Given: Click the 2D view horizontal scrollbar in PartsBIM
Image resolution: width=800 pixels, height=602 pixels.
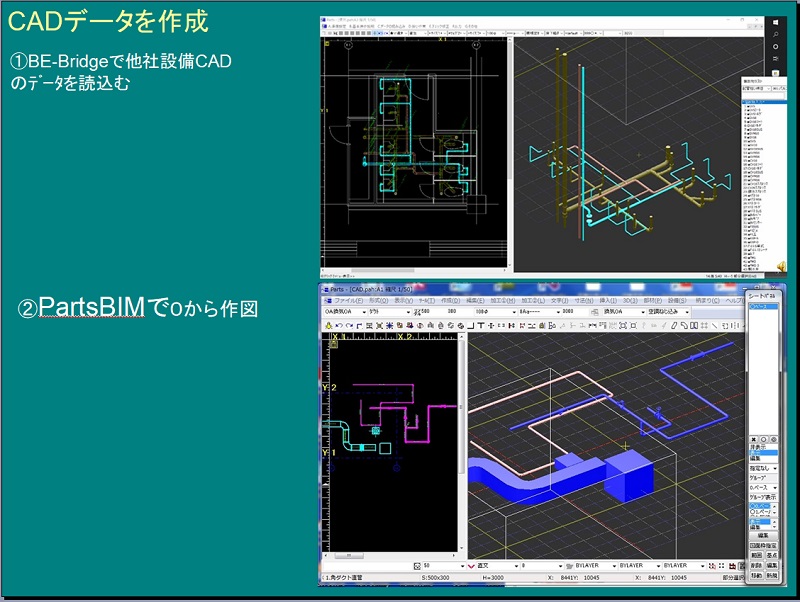Looking at the screenshot, I should 391,555.
